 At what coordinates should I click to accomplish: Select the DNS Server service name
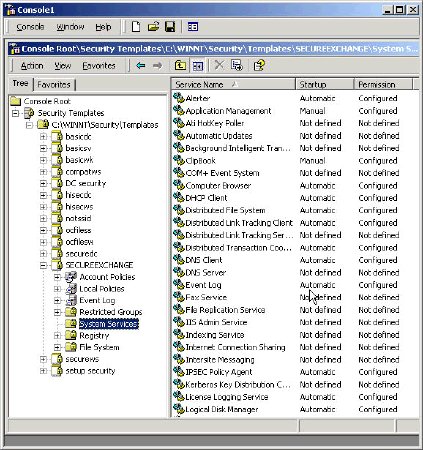206,272
